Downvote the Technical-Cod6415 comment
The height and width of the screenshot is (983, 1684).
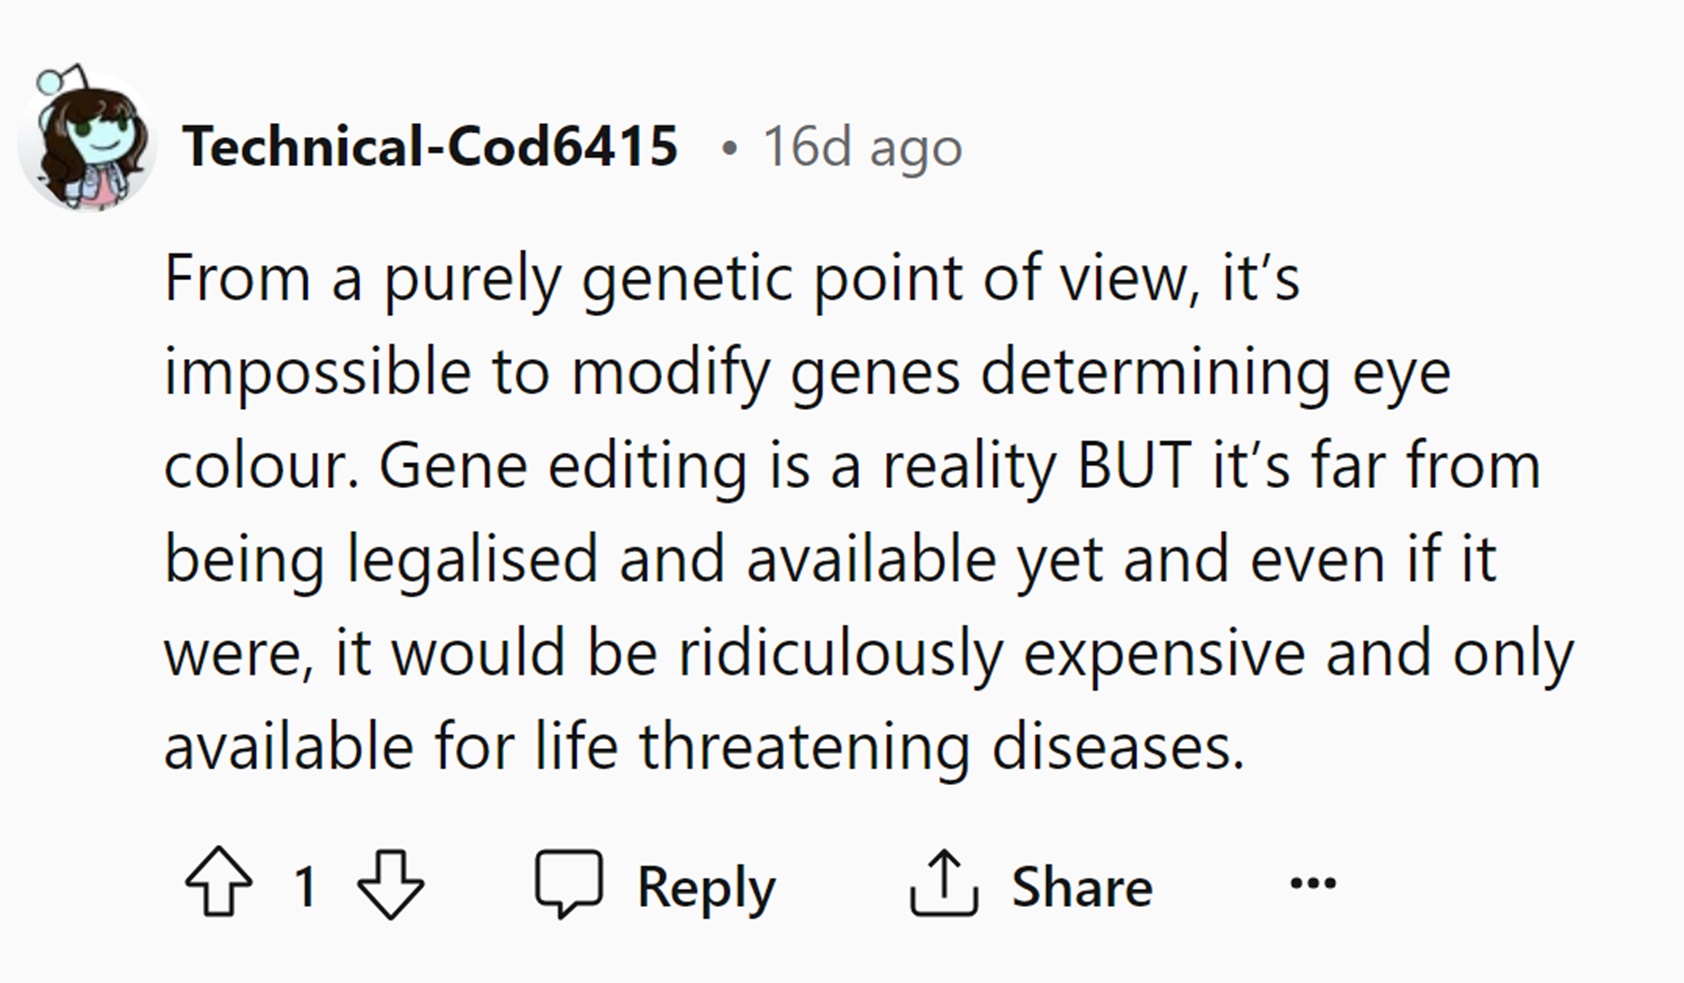[391, 883]
